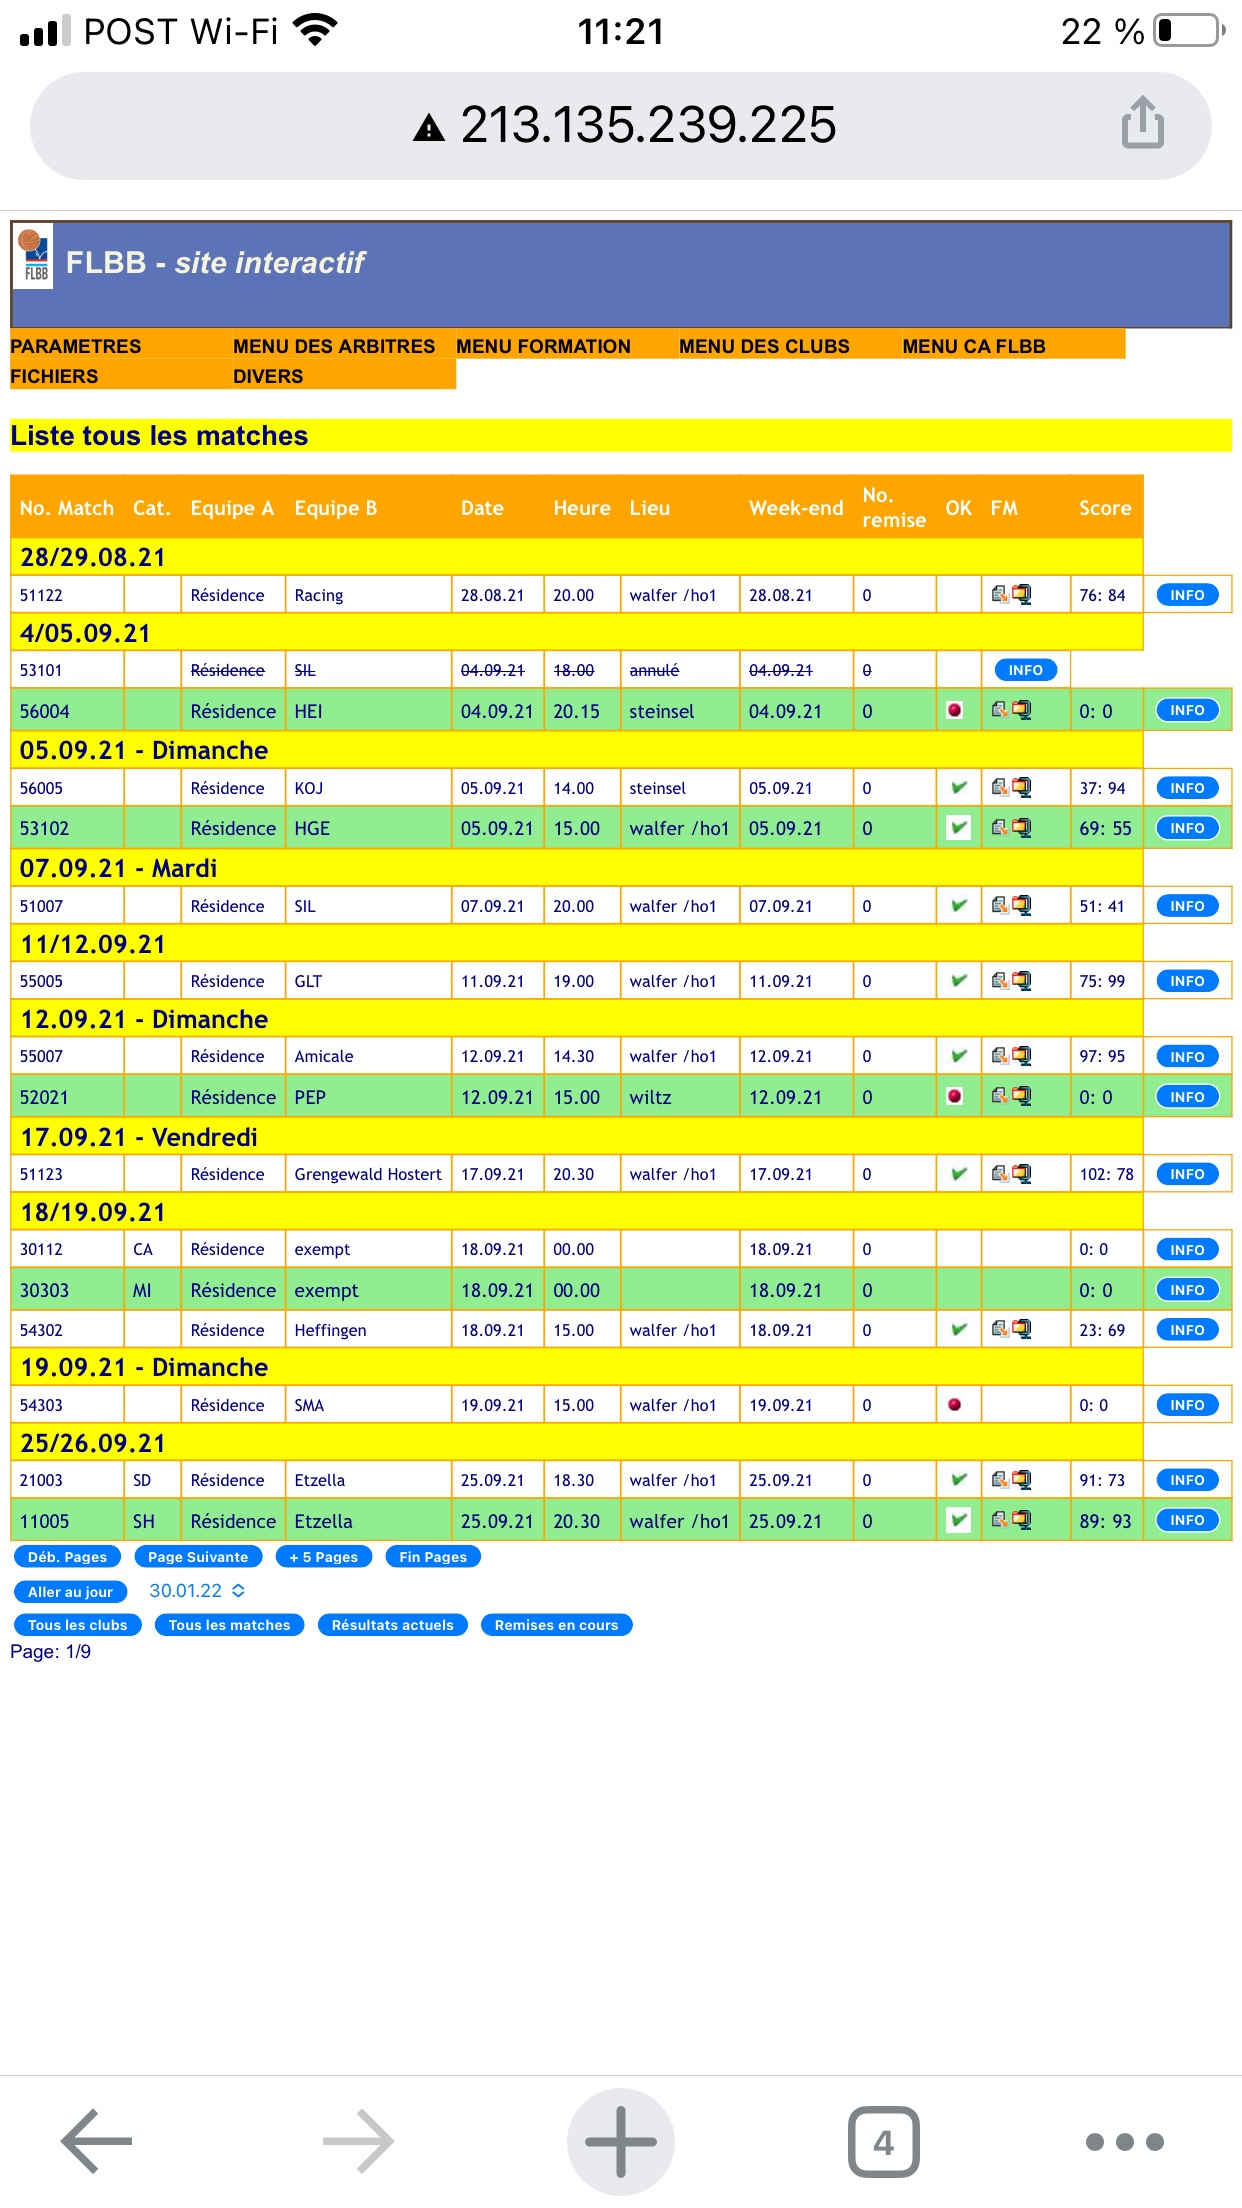Click Score column header
Screen dimensions: 1242x2208
(1105, 507)
